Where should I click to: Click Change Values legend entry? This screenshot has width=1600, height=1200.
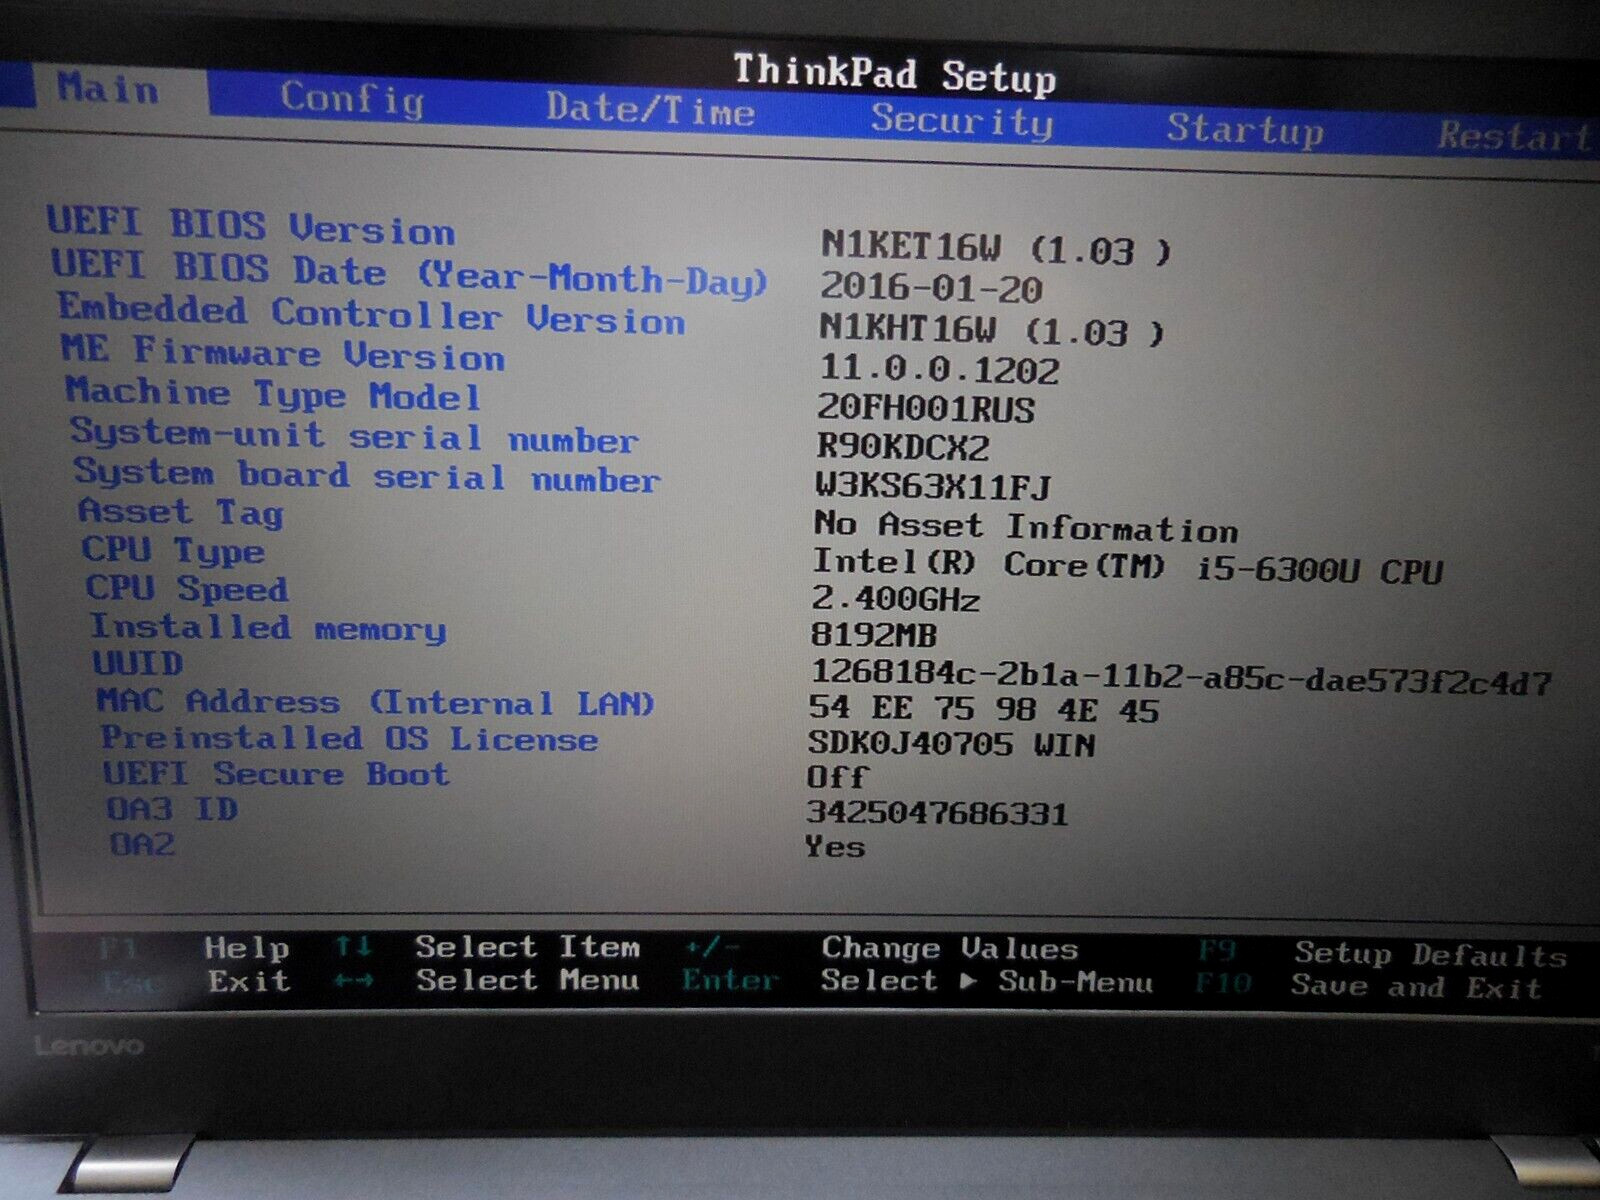[950, 947]
